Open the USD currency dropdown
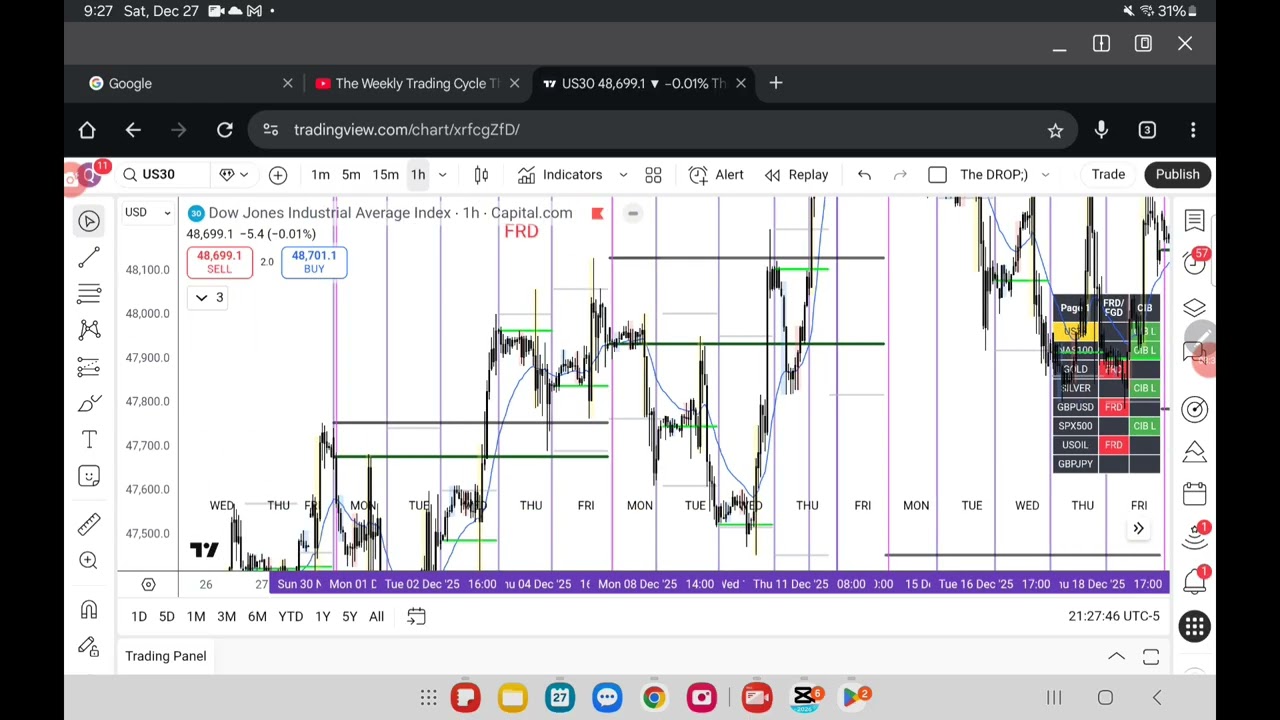 pos(148,212)
